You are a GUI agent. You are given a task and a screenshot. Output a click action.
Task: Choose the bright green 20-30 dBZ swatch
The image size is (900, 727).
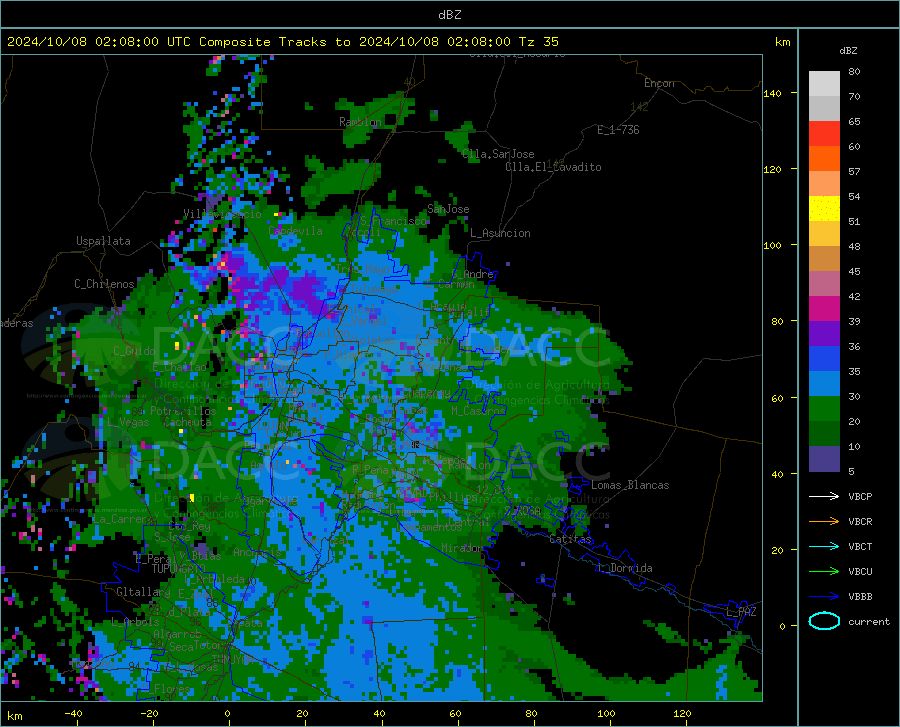click(x=824, y=409)
